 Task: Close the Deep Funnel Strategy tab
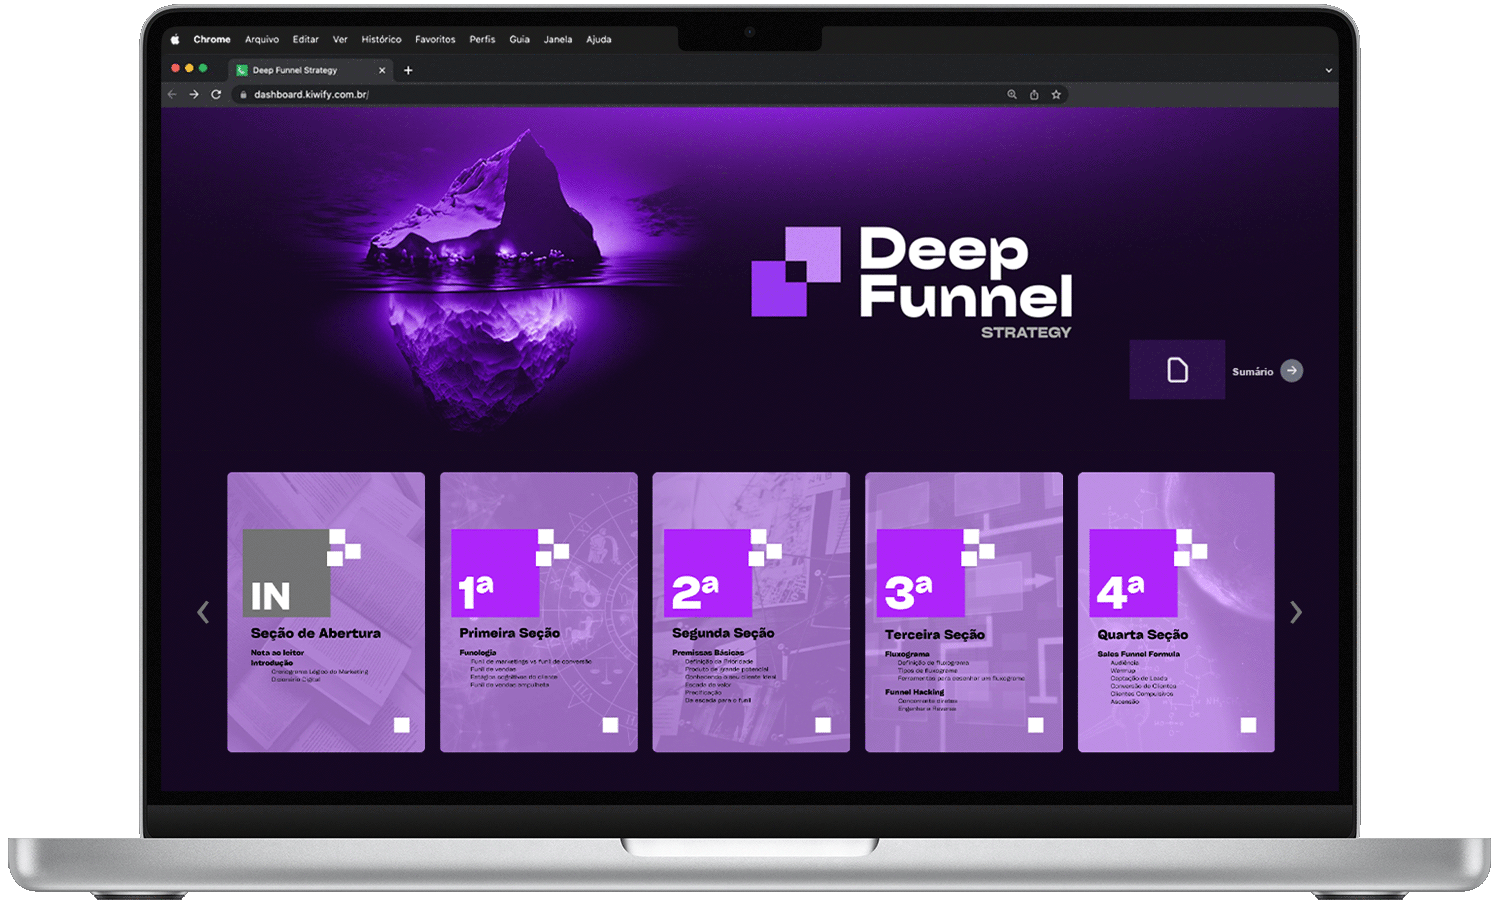click(x=382, y=70)
